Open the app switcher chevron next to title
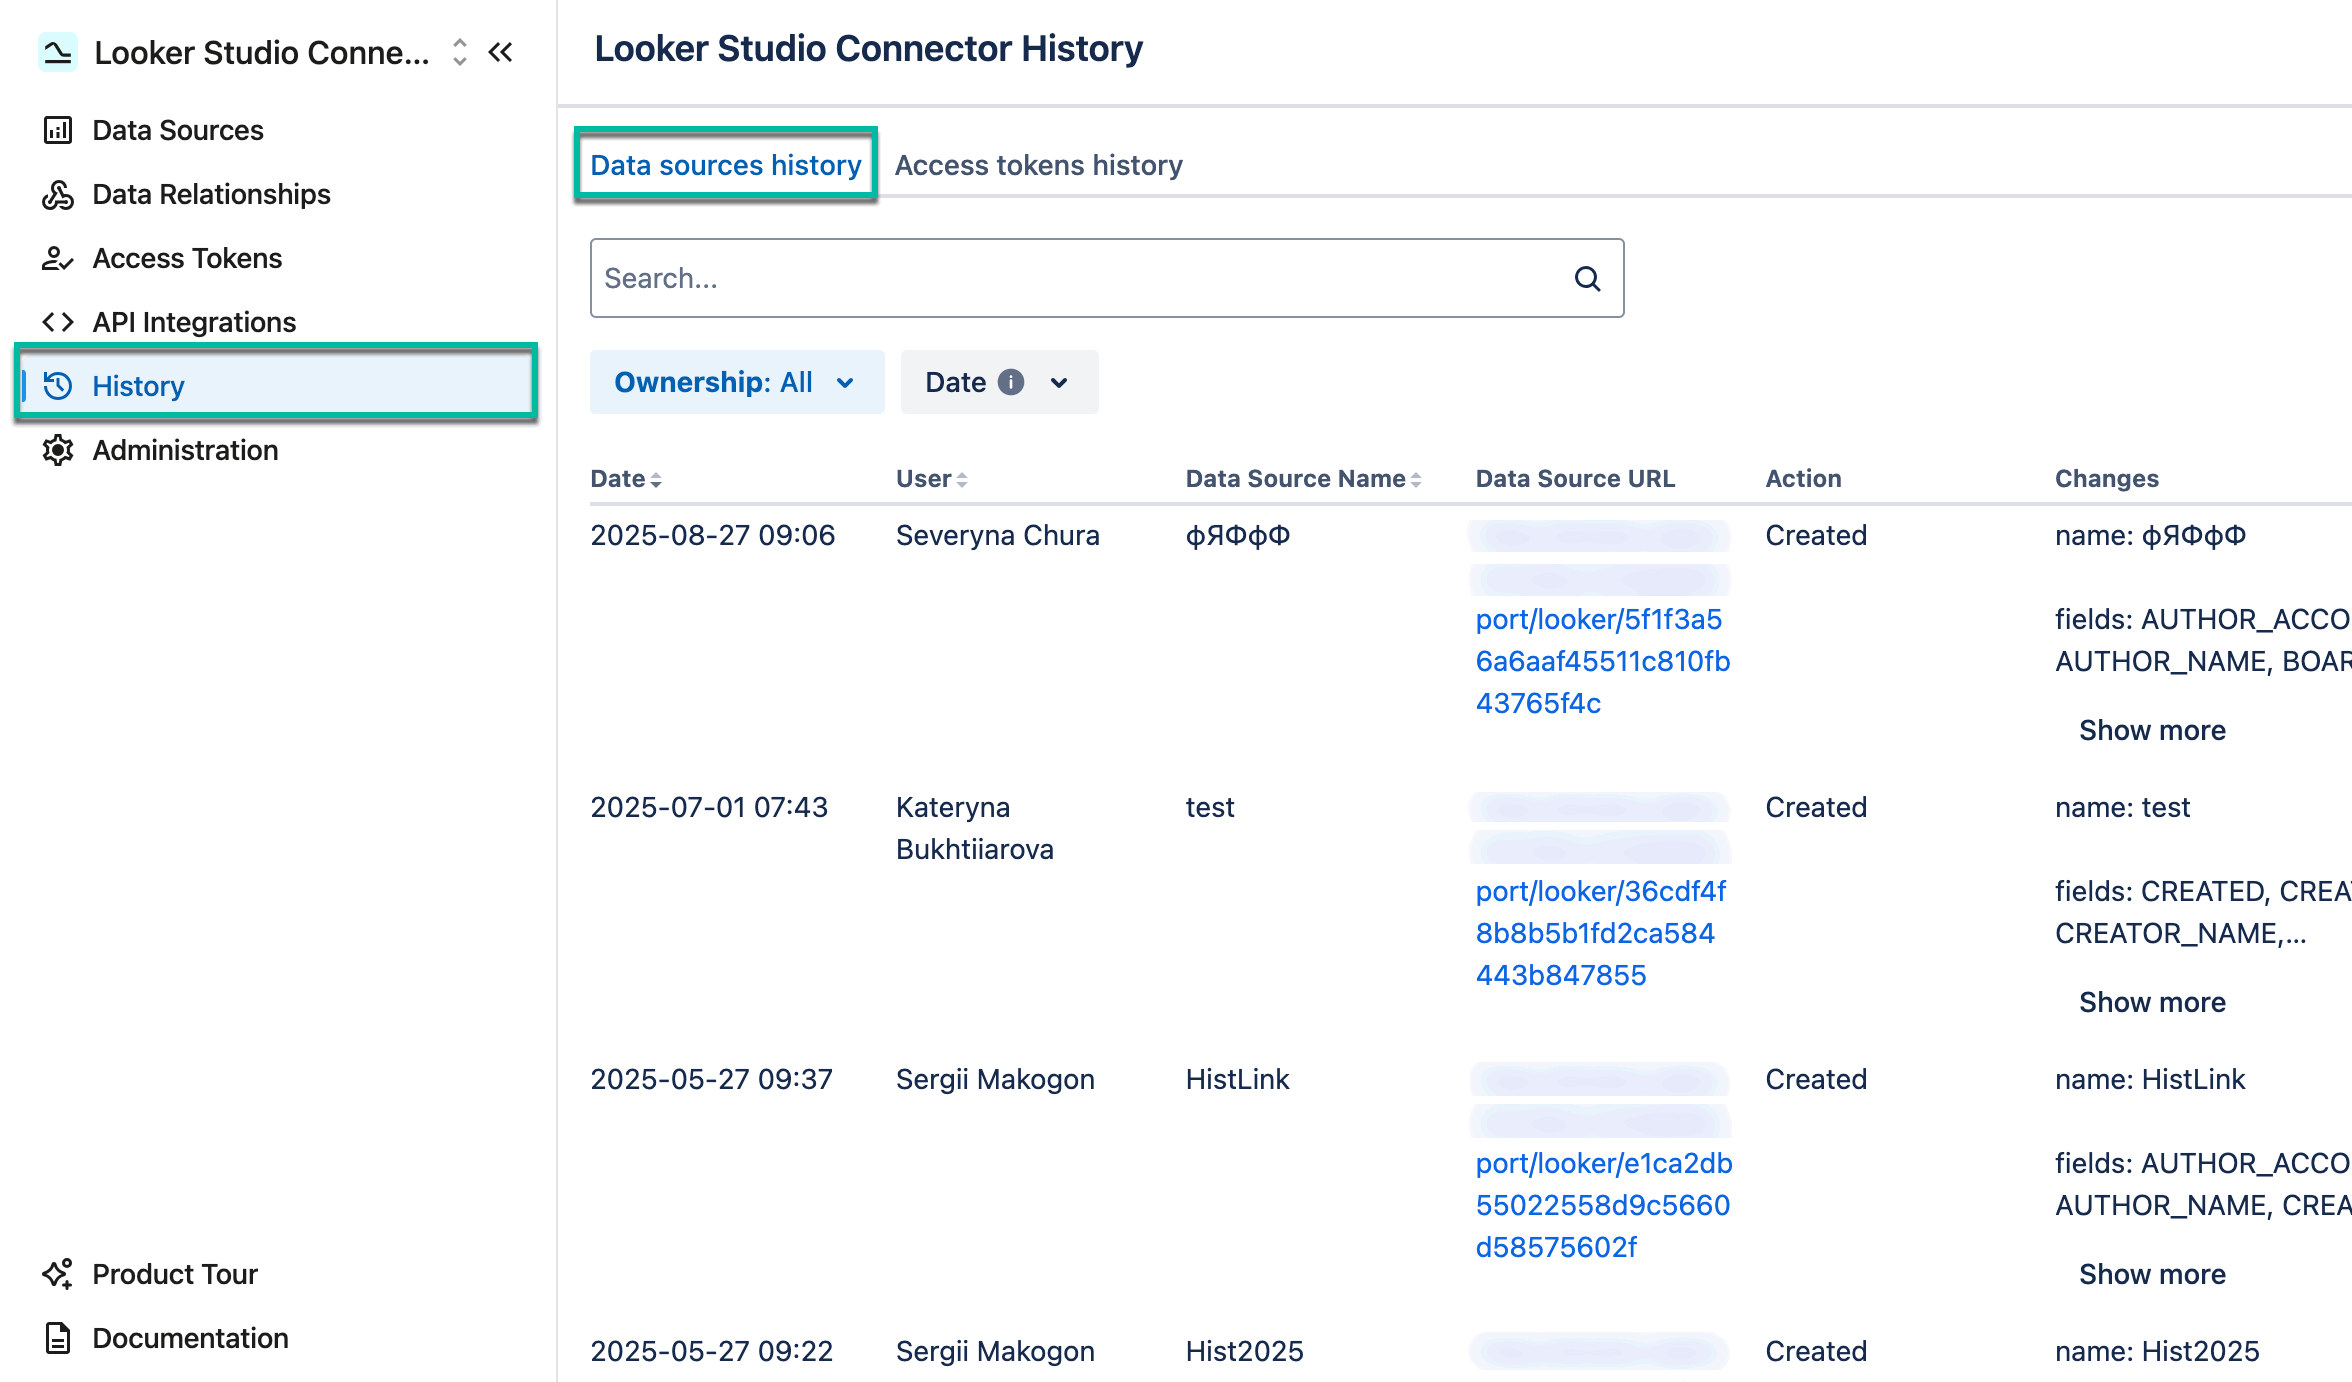2352x1382 pixels. tap(458, 52)
